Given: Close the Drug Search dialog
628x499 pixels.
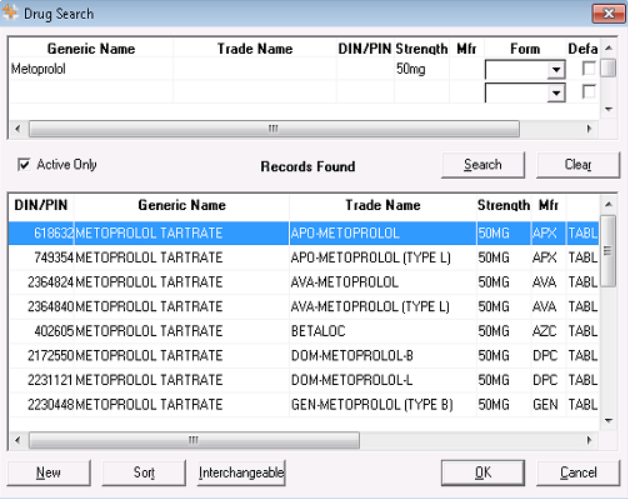Looking at the screenshot, I should coord(608,14).
